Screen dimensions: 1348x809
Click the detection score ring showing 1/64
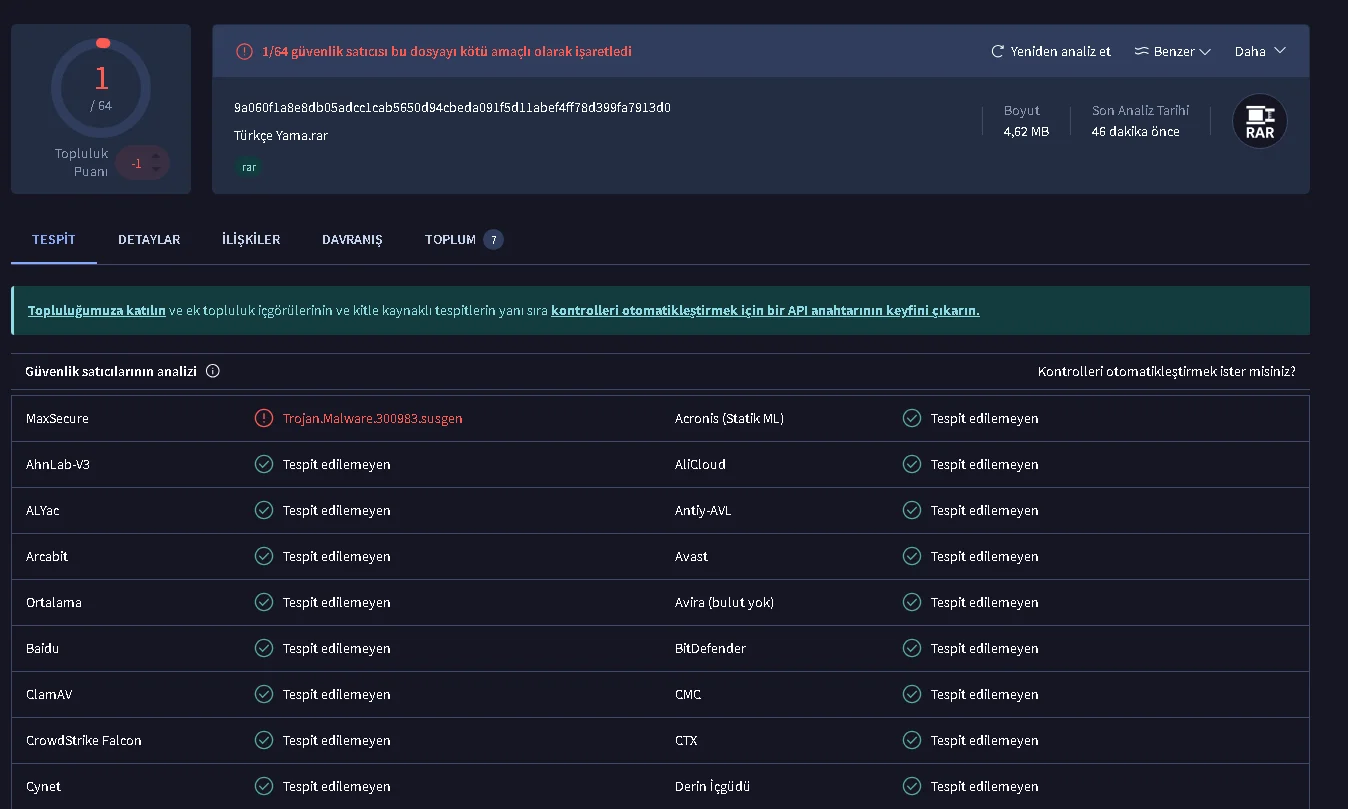(101, 88)
